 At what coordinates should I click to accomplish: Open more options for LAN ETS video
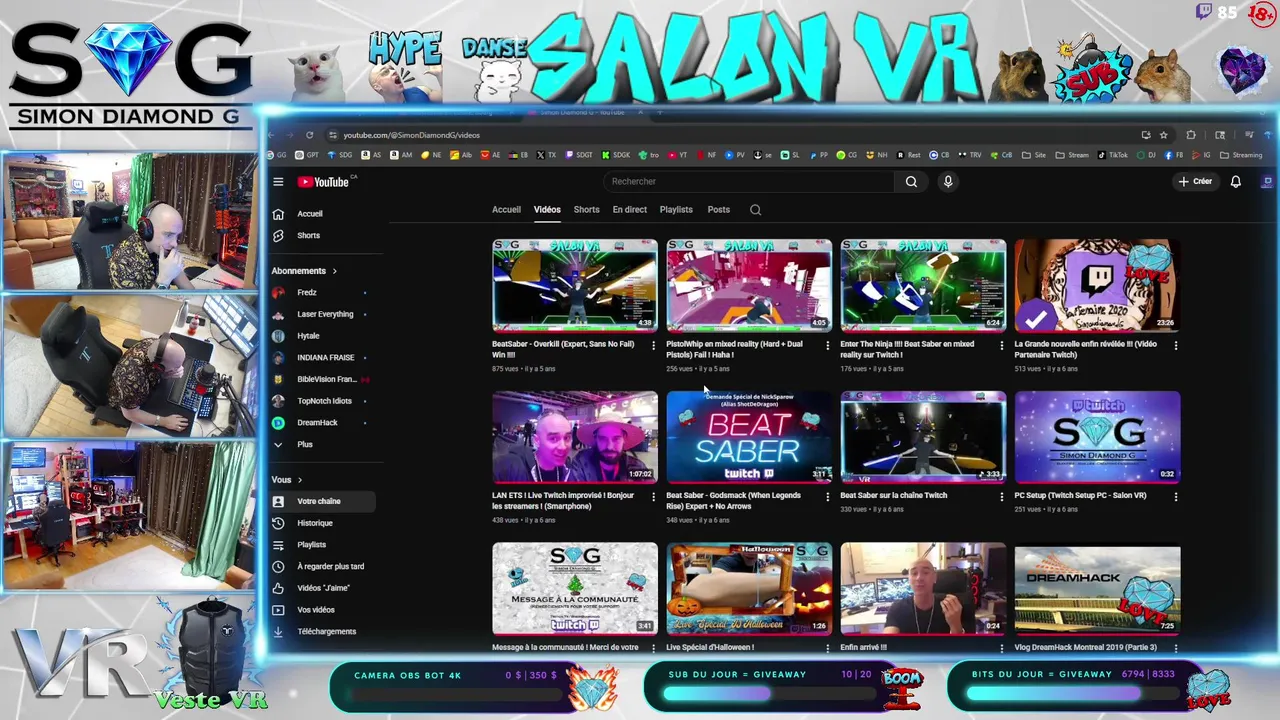pos(653,496)
